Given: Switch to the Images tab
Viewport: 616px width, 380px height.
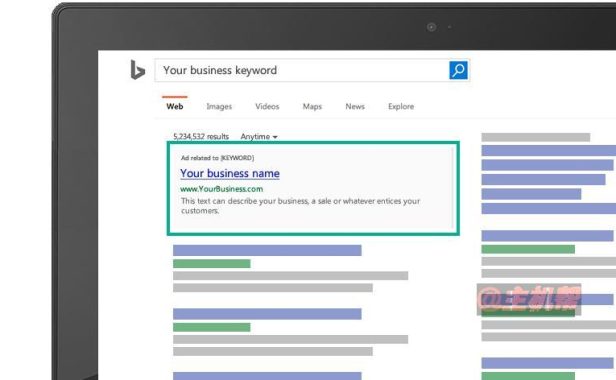Looking at the screenshot, I should [219, 106].
